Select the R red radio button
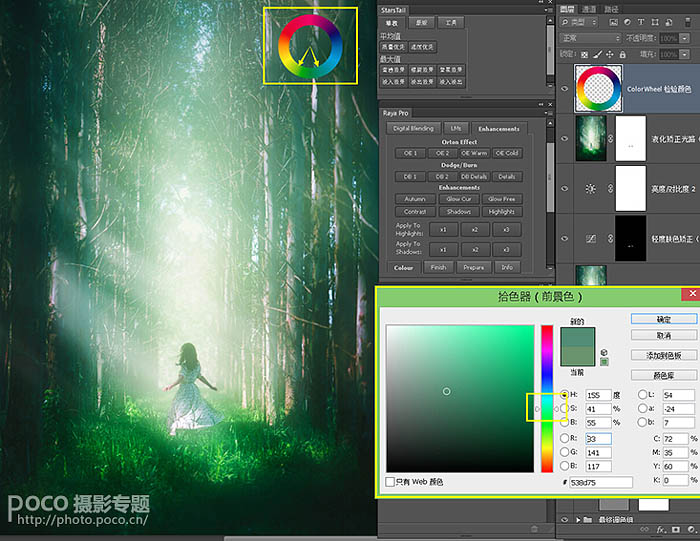 click(x=564, y=438)
